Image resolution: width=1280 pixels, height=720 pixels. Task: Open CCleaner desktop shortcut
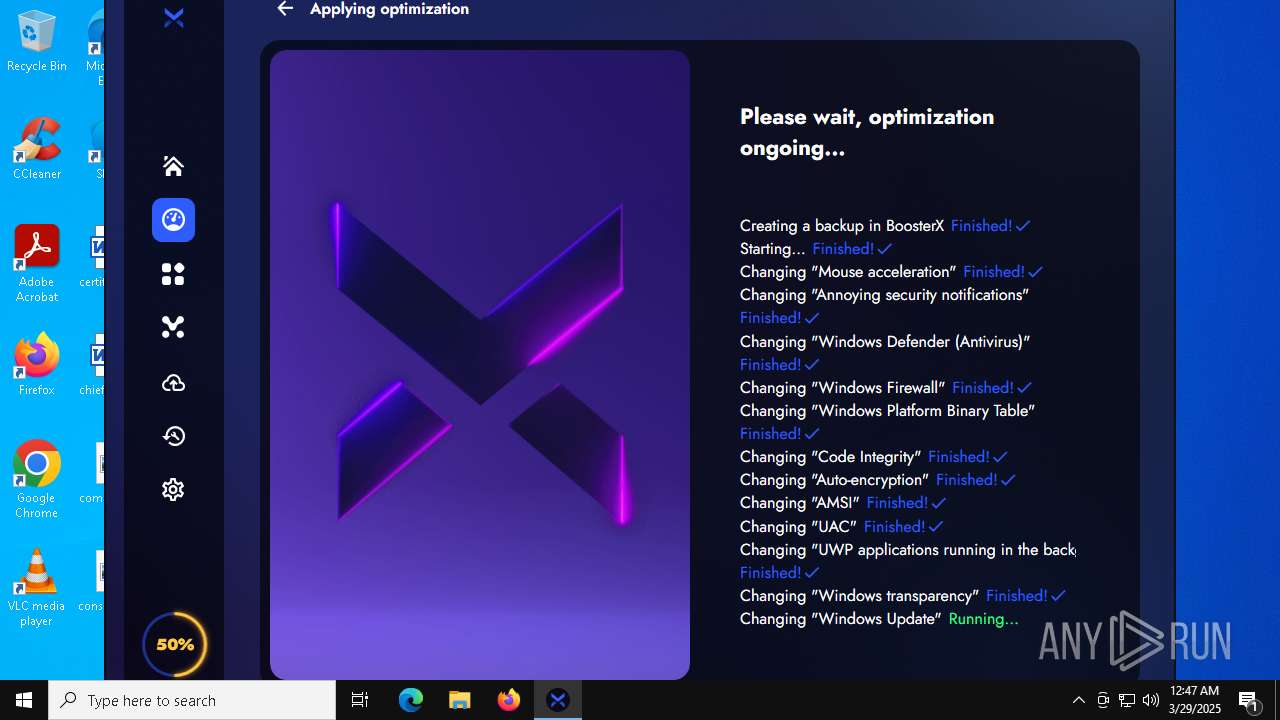pyautogui.click(x=37, y=150)
